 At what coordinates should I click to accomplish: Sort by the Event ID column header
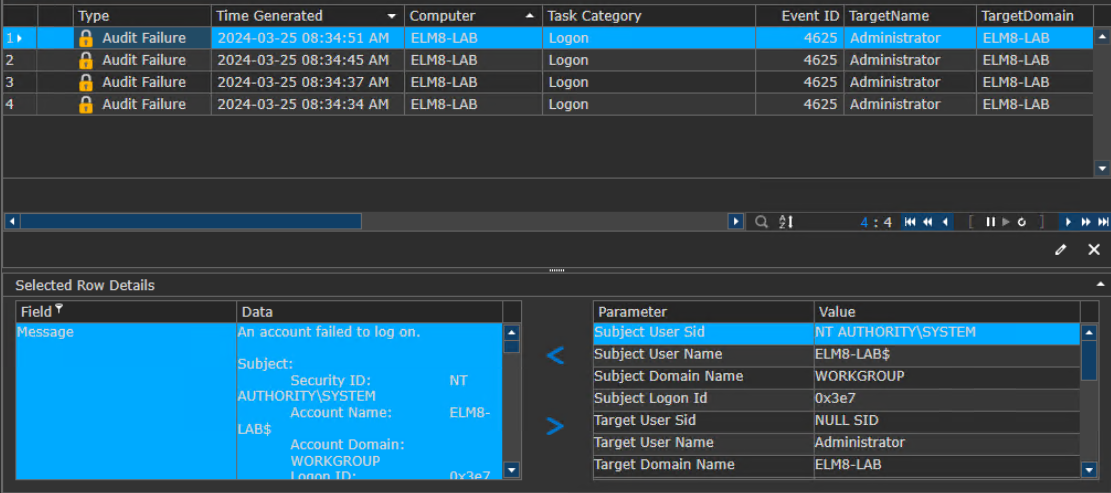(799, 16)
